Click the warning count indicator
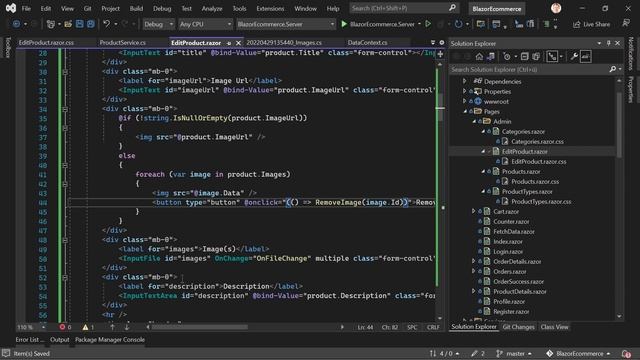The image size is (640, 360). [88, 327]
